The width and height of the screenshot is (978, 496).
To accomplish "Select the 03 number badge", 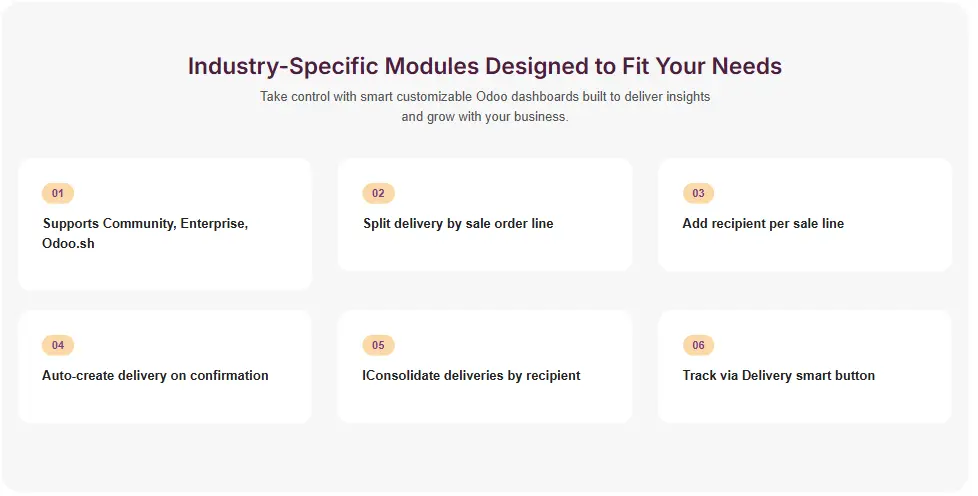I will (698, 193).
